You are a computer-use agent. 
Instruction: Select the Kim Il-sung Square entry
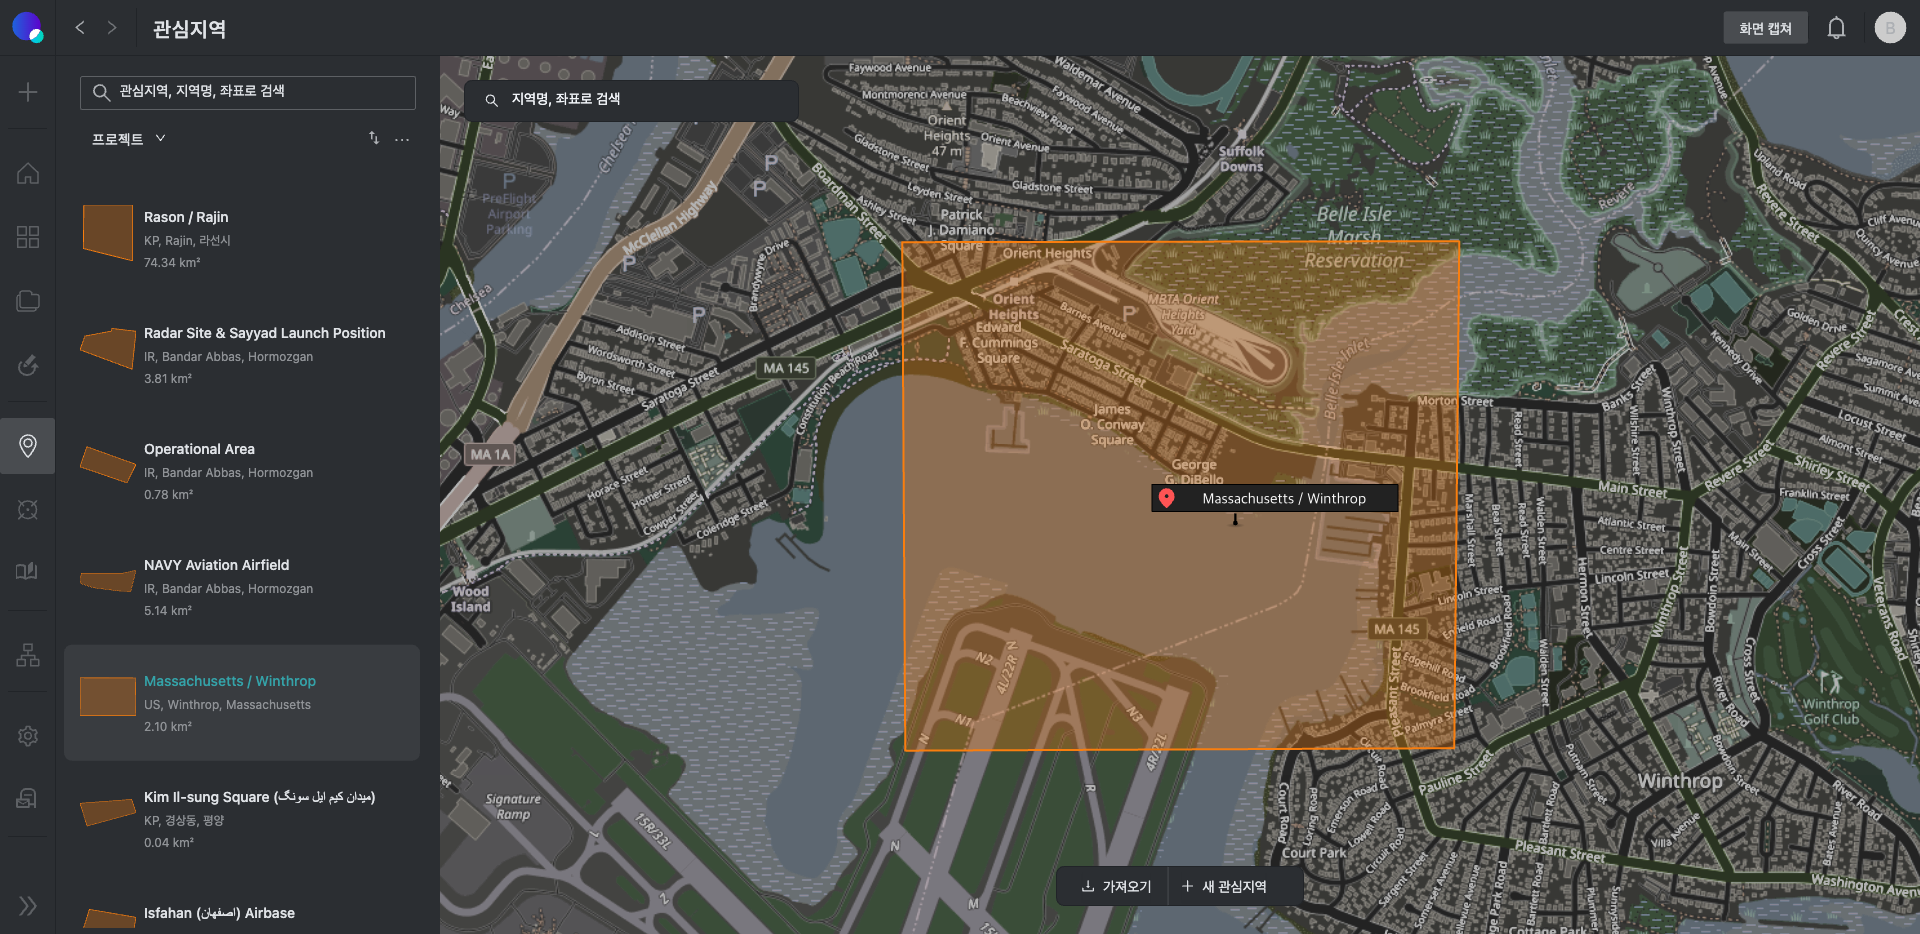242,819
